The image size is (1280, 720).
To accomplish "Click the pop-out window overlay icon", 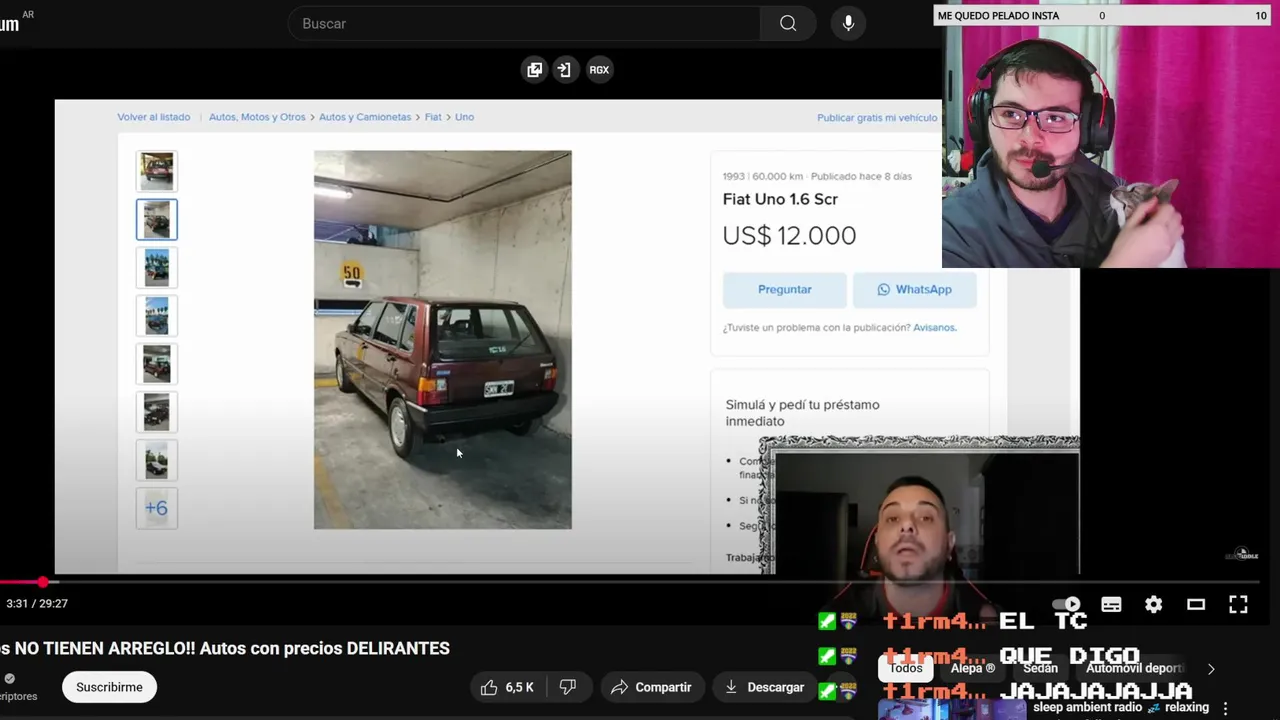I will click(534, 70).
